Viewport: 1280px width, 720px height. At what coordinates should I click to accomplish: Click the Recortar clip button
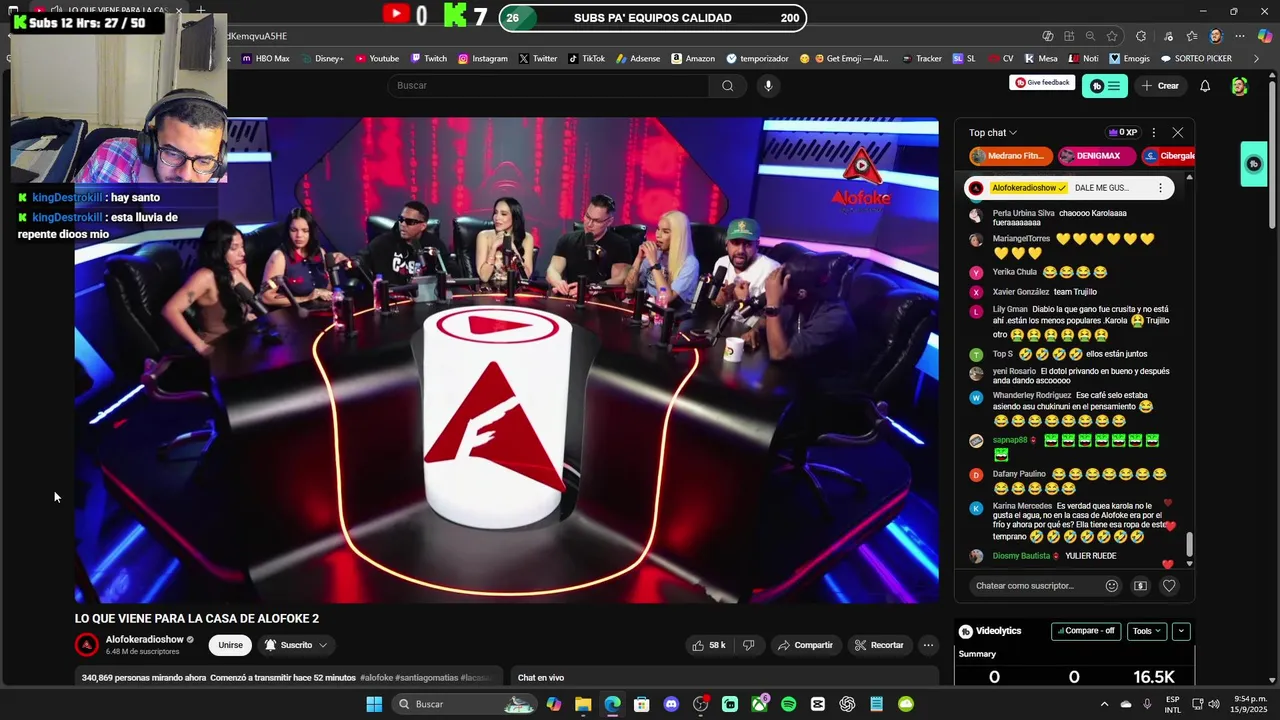click(879, 645)
